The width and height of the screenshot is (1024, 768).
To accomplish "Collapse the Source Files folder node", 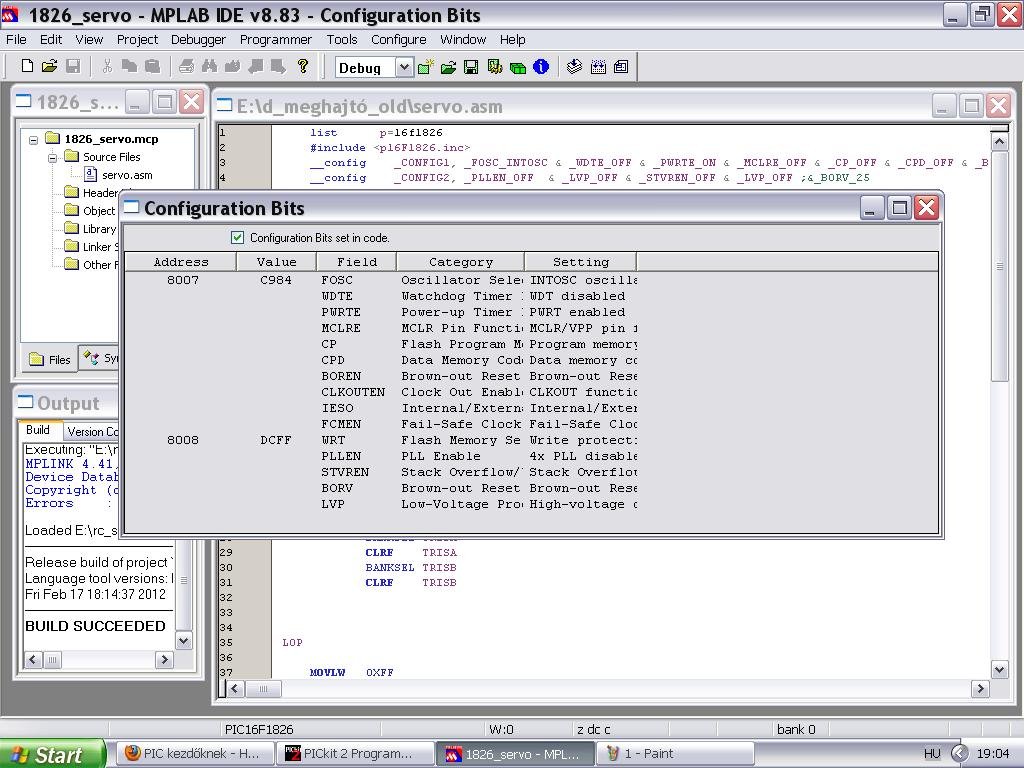I will 53,157.
